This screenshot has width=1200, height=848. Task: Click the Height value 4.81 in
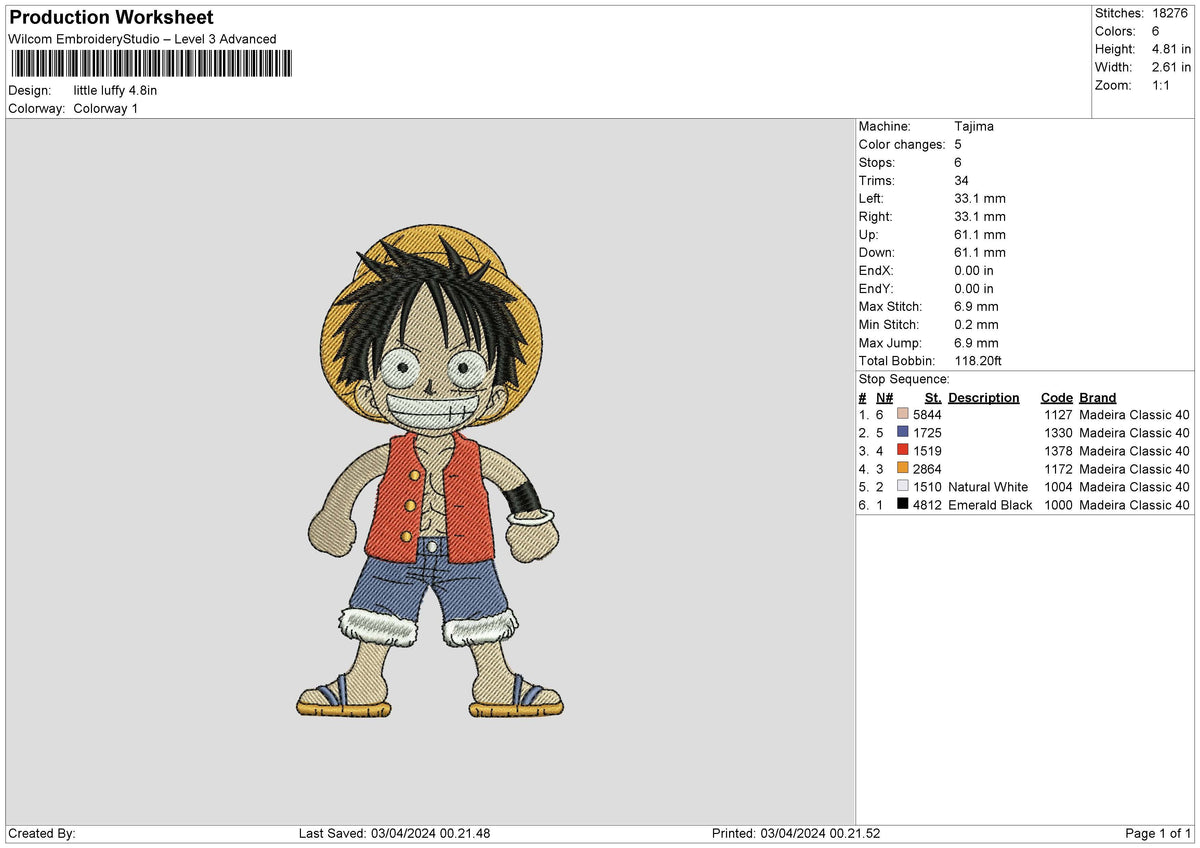[1171, 49]
